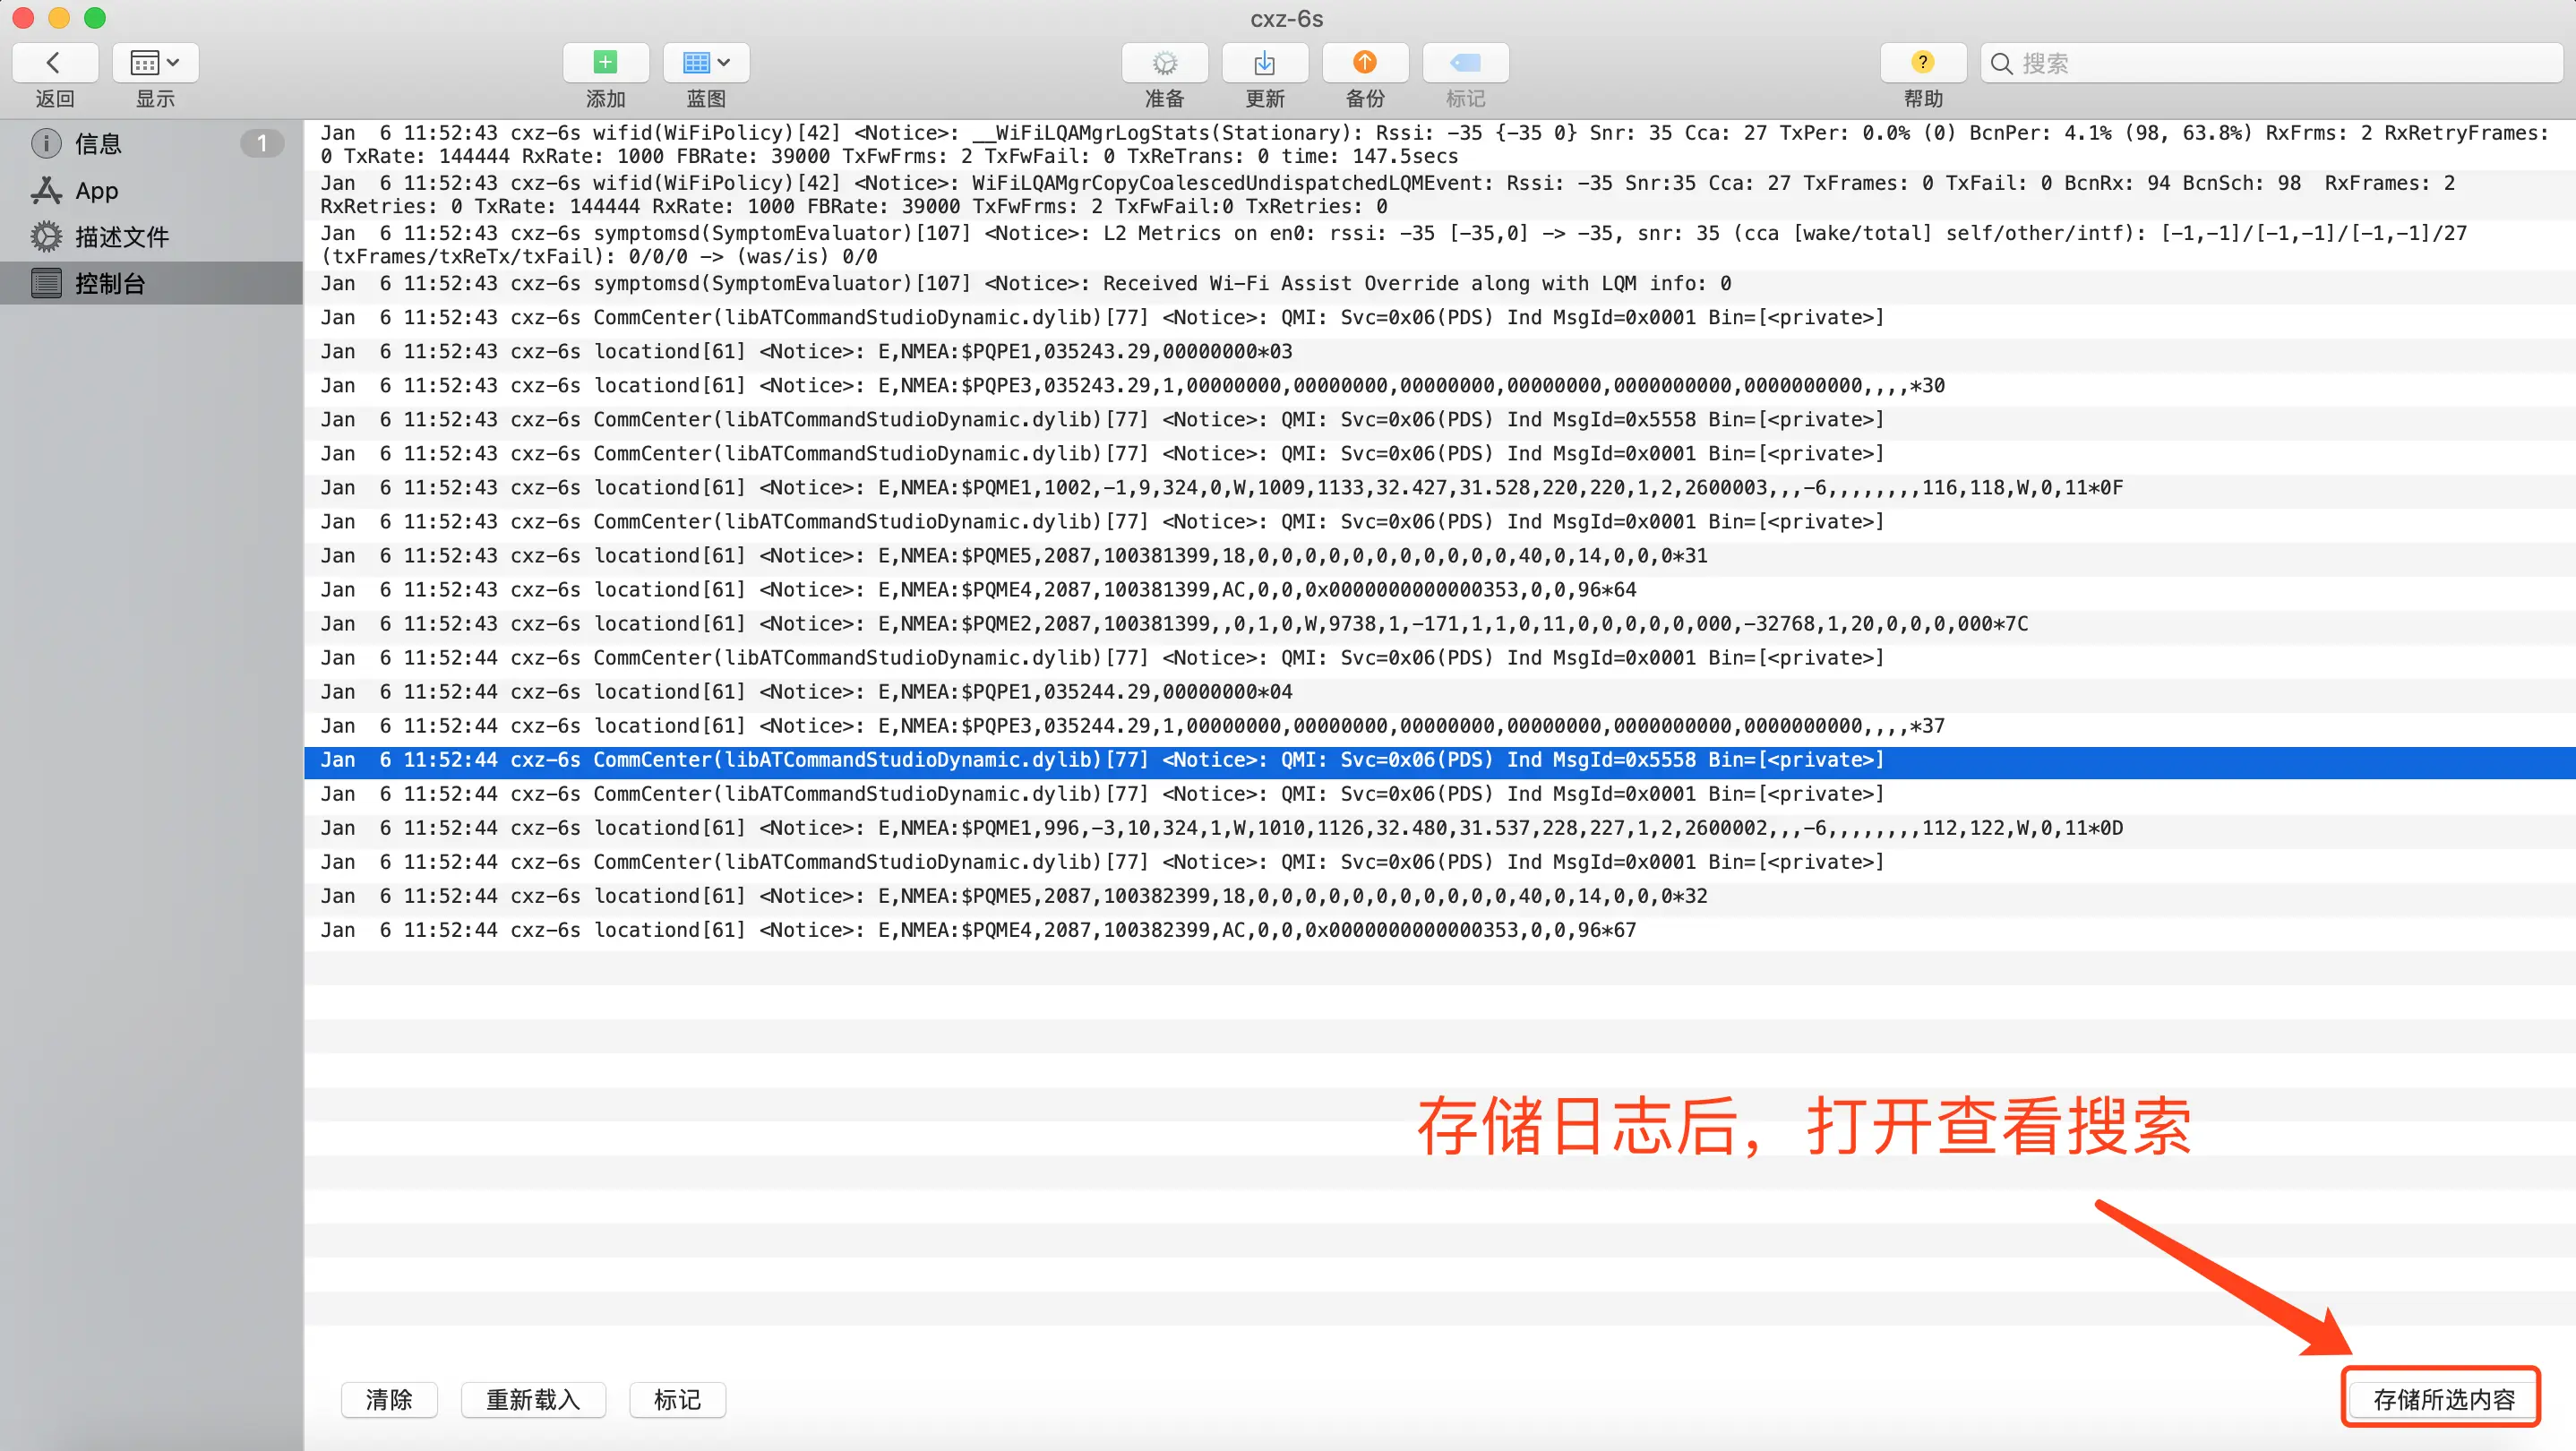Click the orange 备份 backup icon
Image resolution: width=2576 pixels, height=1451 pixels.
1365,63
